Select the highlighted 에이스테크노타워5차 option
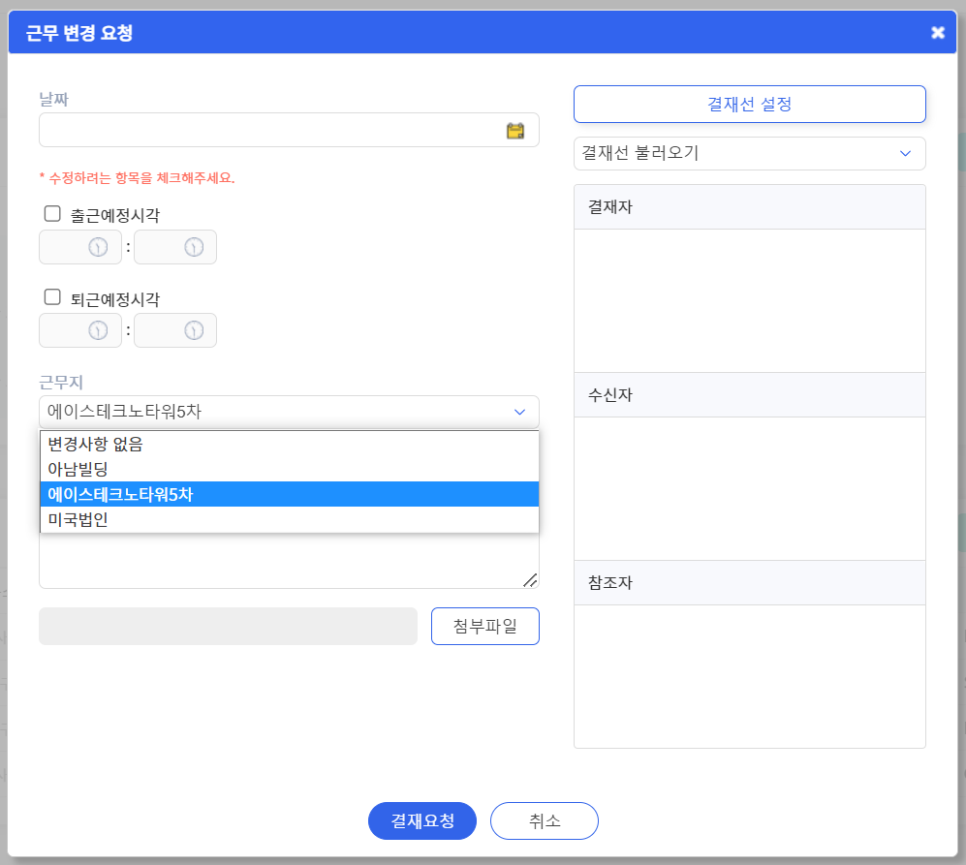This screenshot has height=865, width=966. point(290,494)
